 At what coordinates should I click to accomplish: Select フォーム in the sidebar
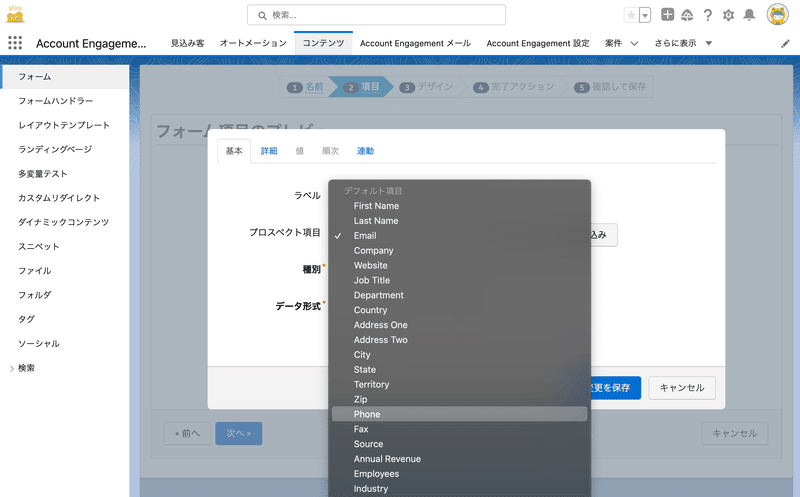tap(65, 77)
